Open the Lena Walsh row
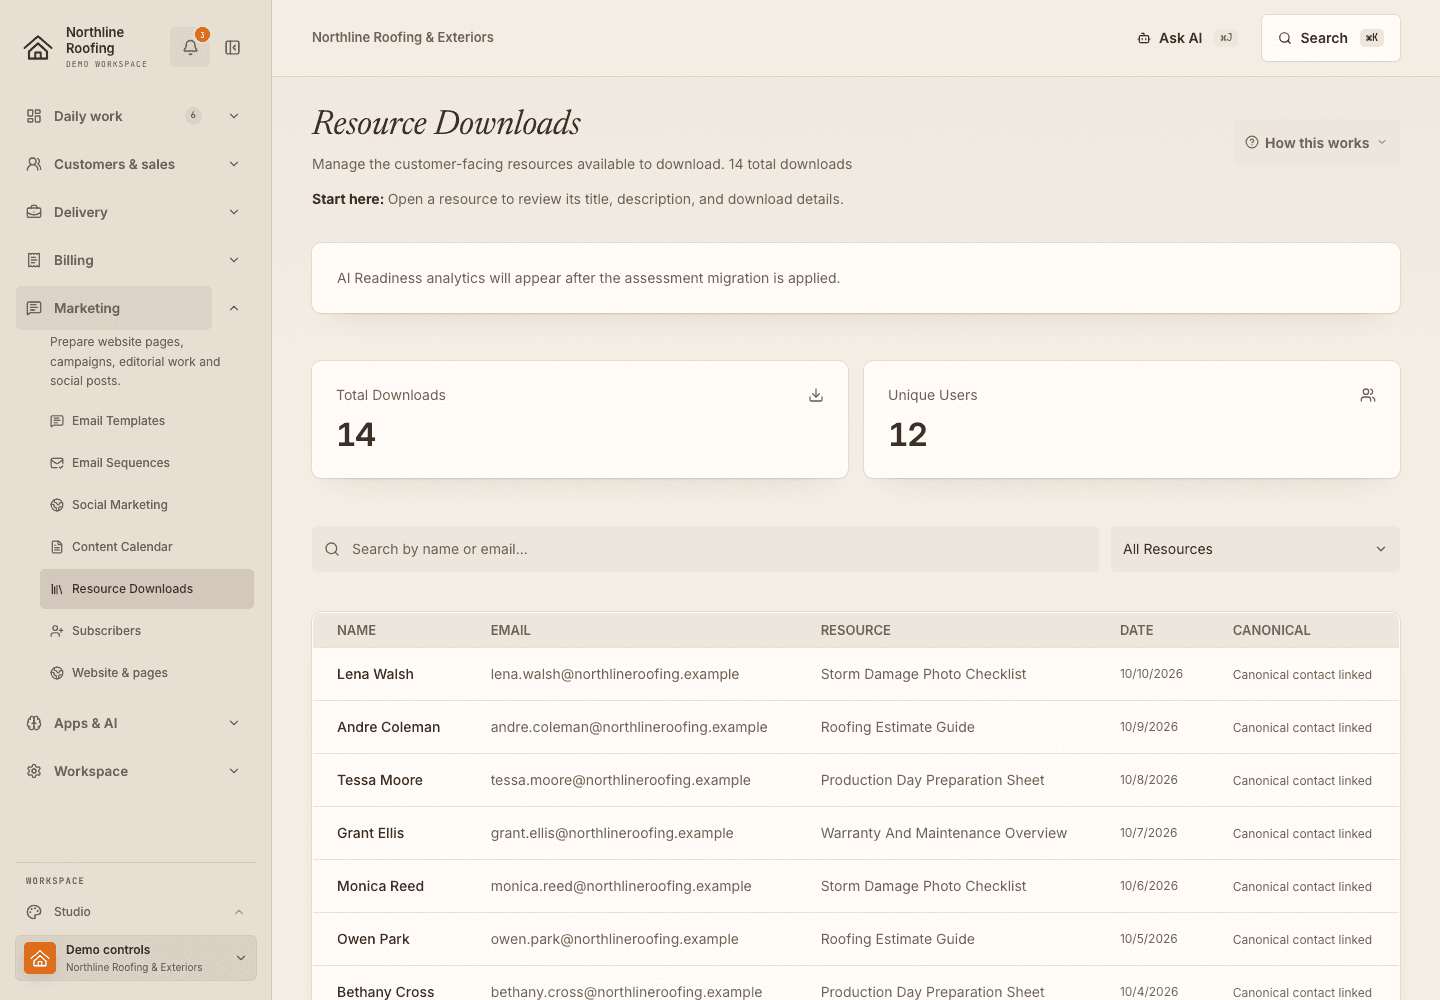The height and width of the screenshot is (1000, 1440). pos(856,674)
